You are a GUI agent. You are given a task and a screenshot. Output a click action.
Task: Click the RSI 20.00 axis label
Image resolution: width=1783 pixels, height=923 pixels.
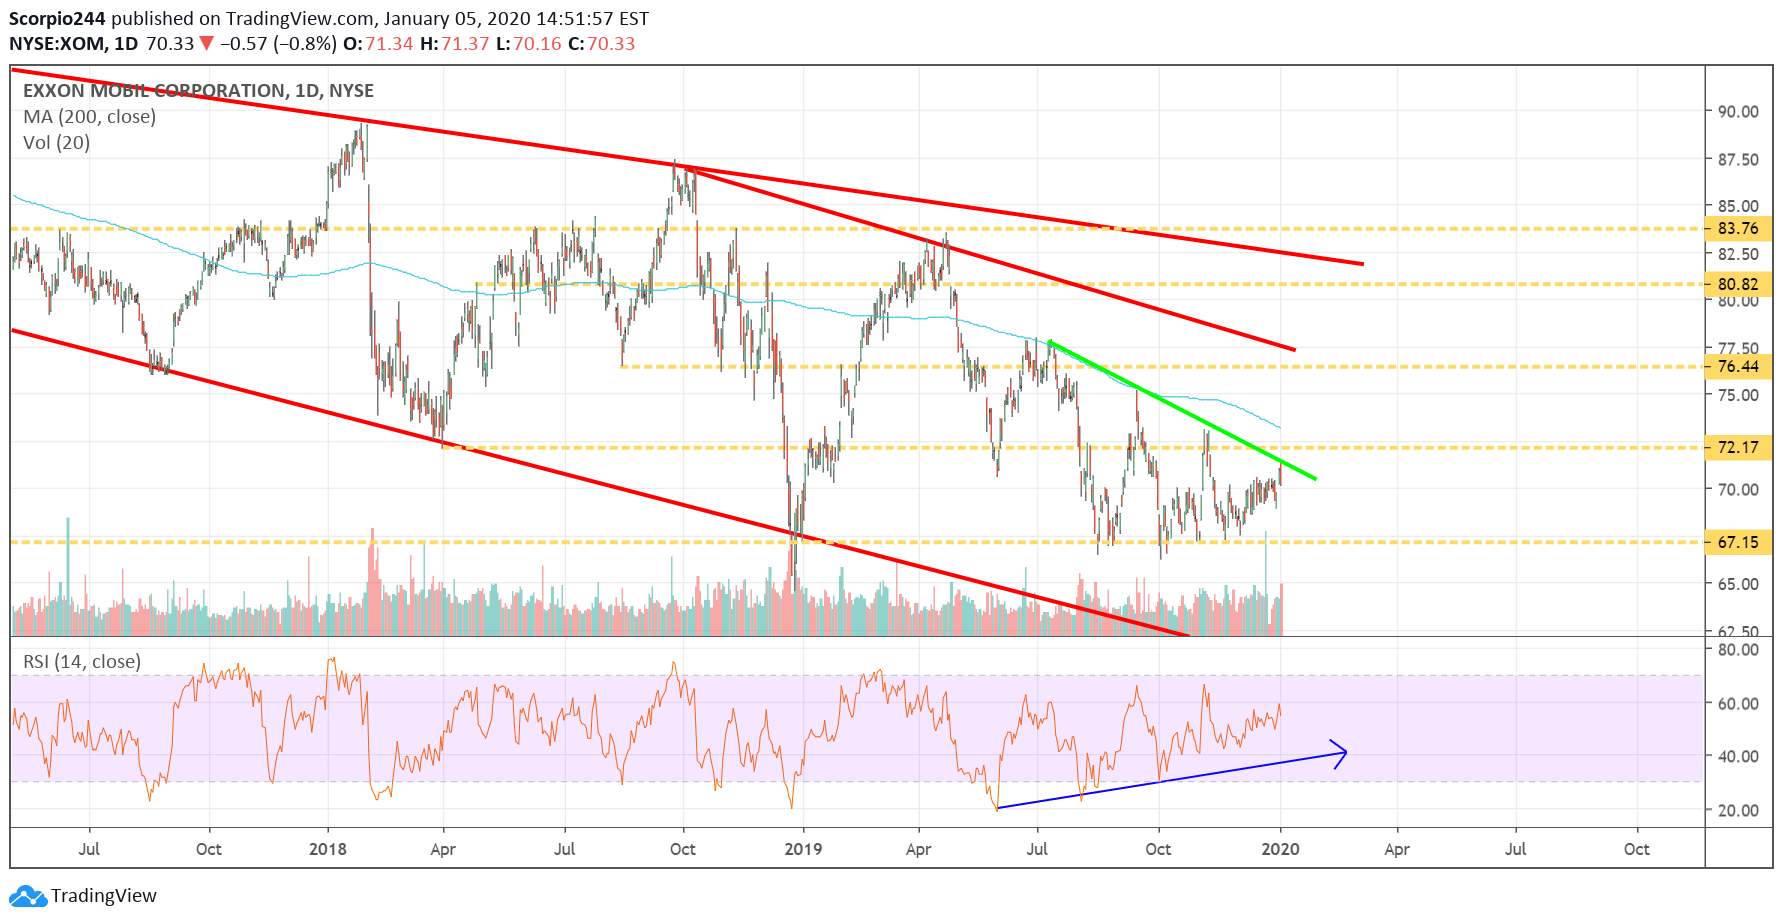(1738, 810)
